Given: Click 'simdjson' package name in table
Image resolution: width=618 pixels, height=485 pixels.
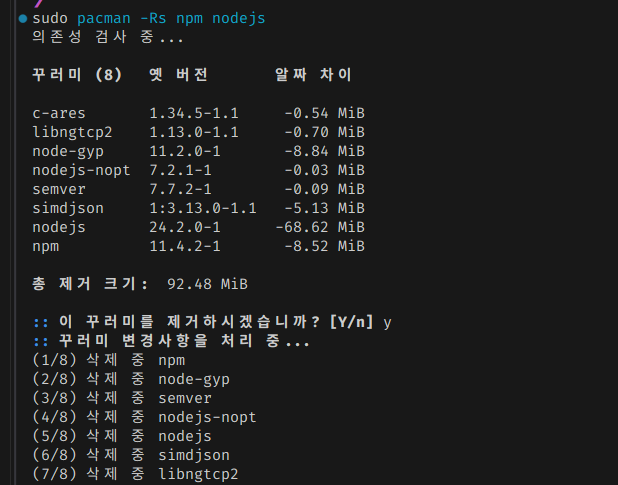Looking at the screenshot, I should coord(68,208).
